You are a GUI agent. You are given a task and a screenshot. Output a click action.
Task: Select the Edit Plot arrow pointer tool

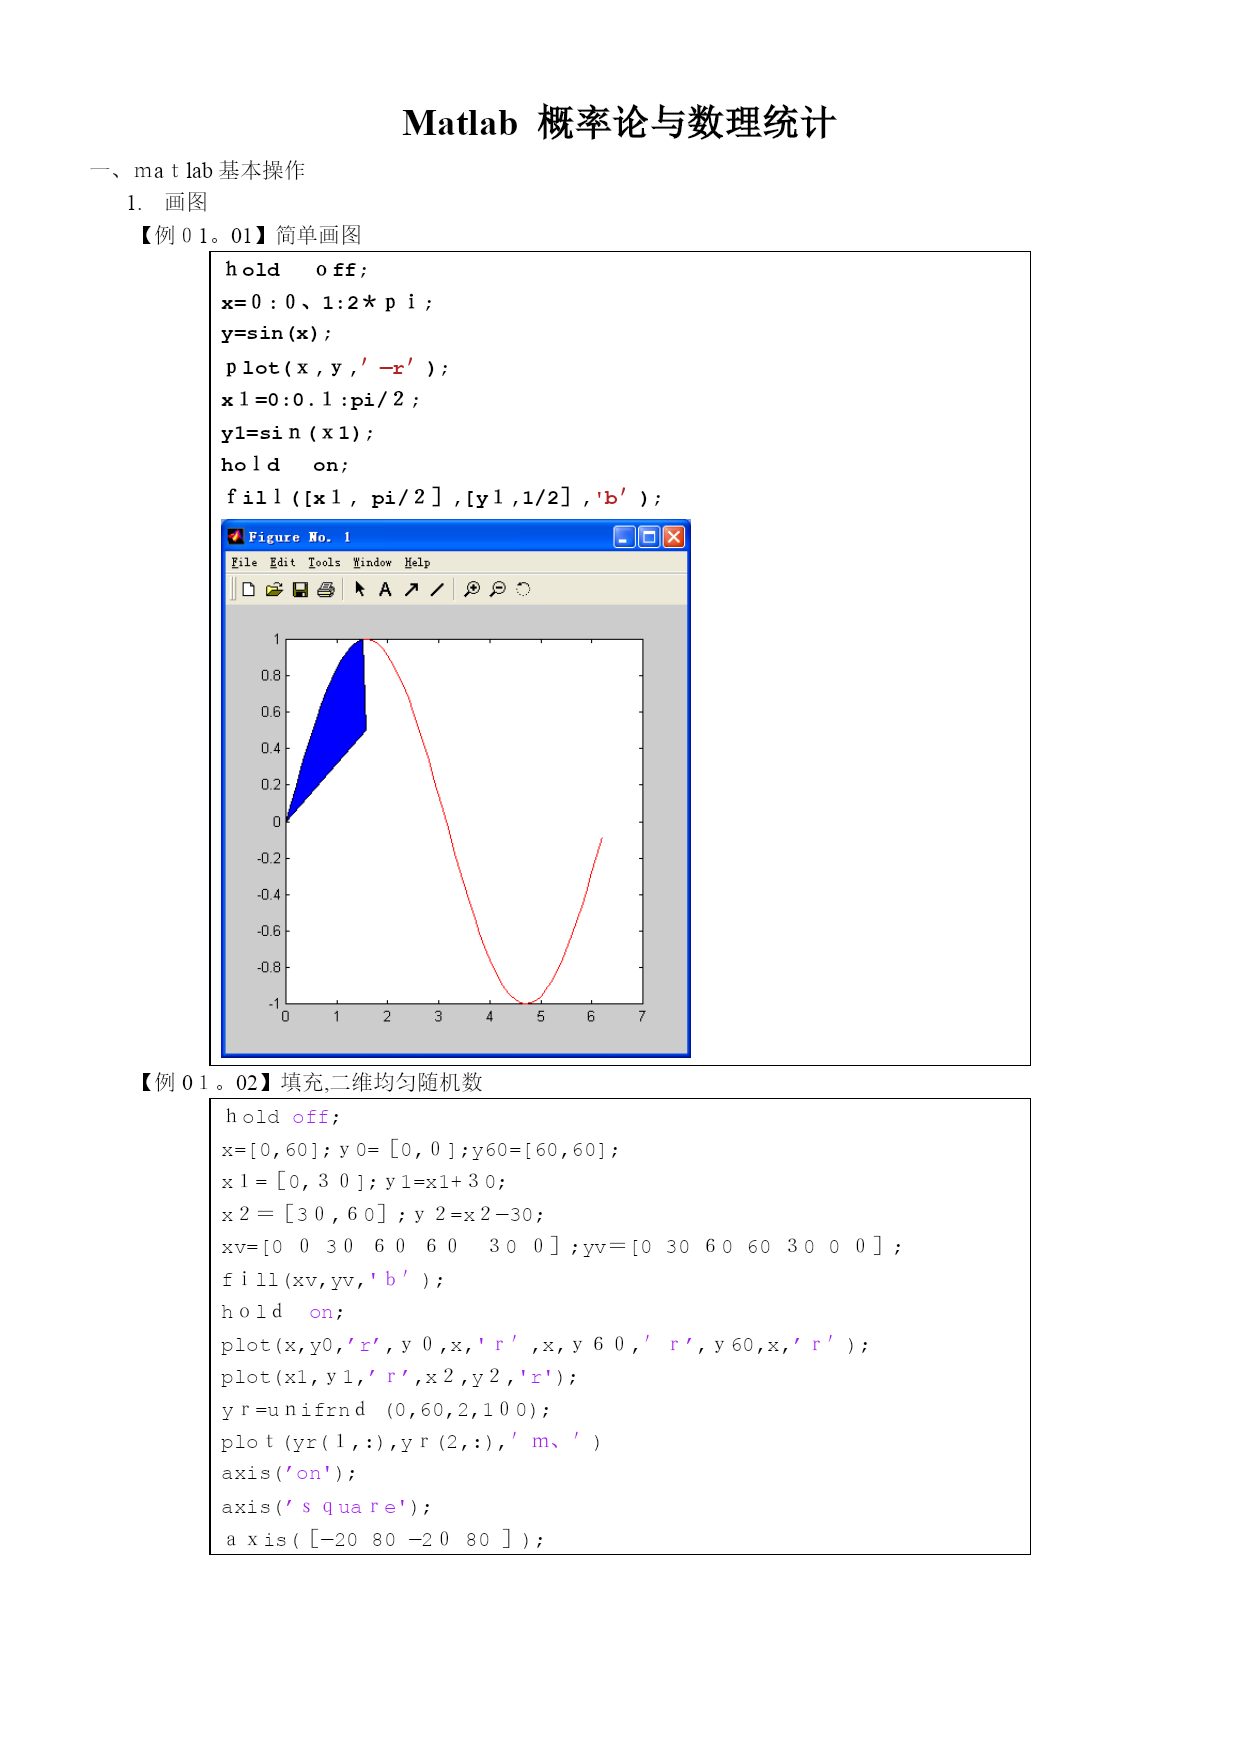[x=360, y=590]
